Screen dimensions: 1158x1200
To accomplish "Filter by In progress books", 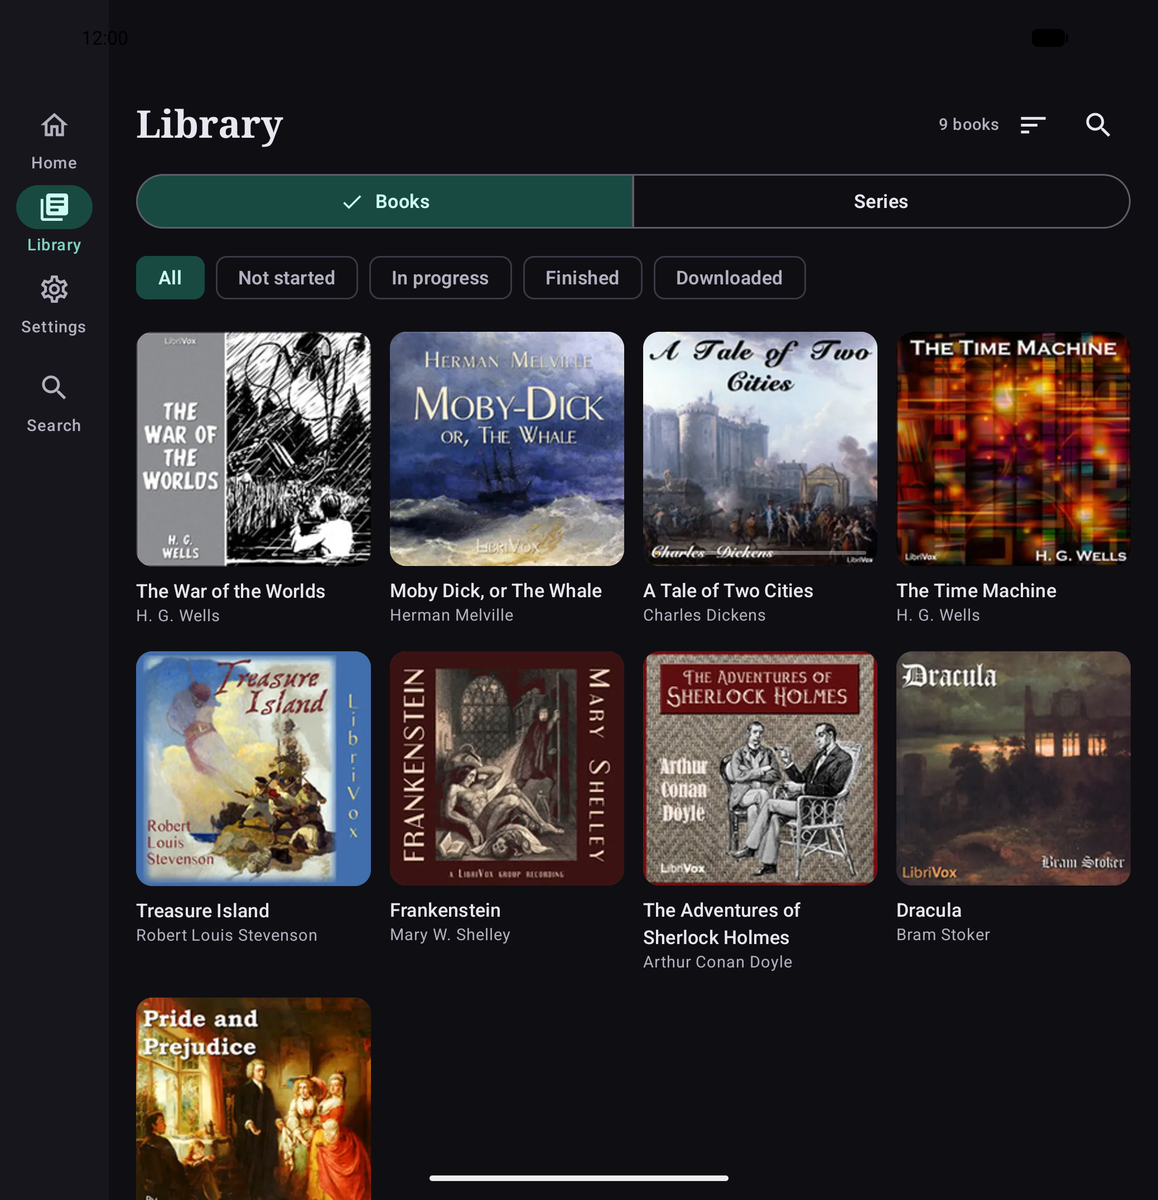I will (440, 278).
